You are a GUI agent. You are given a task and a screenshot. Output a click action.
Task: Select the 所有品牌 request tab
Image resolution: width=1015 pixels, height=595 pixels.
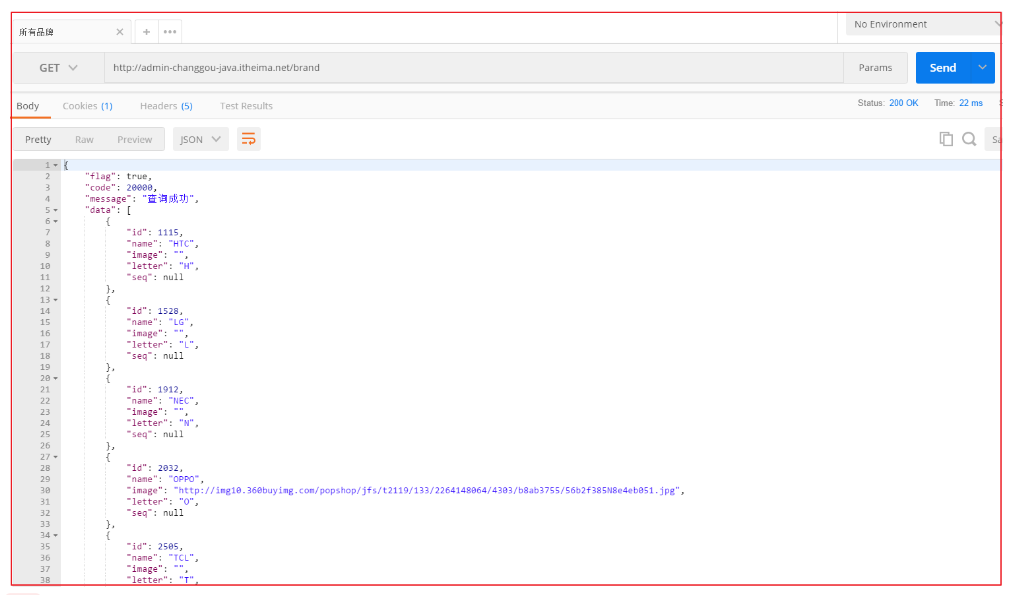(x=71, y=32)
